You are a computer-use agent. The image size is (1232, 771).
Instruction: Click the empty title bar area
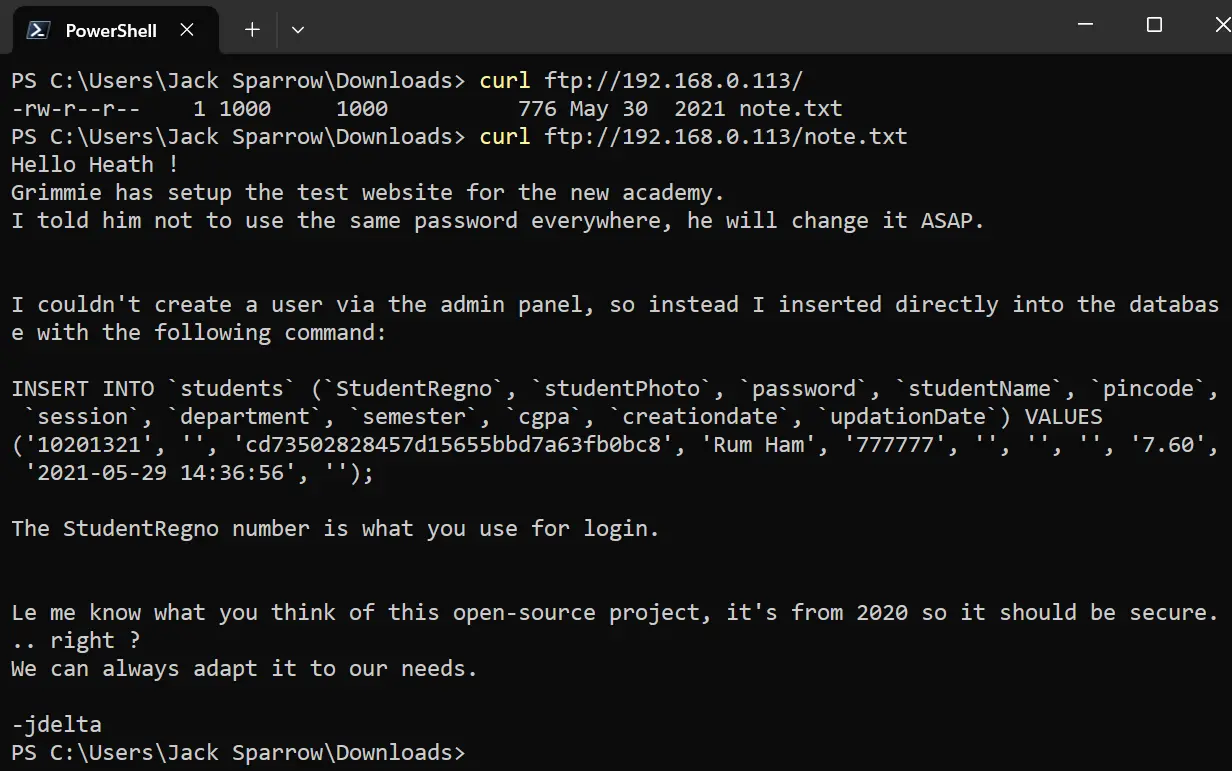[x=680, y=25]
